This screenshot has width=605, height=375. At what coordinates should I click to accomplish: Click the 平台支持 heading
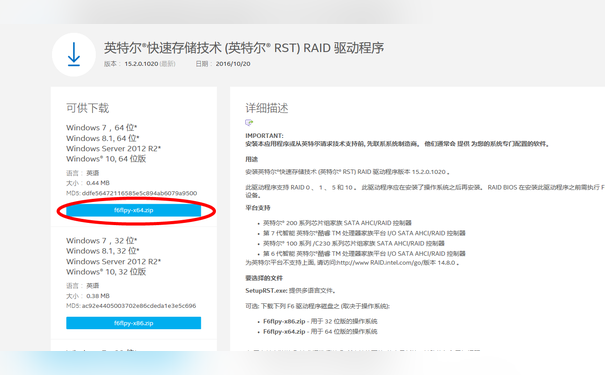point(258,208)
